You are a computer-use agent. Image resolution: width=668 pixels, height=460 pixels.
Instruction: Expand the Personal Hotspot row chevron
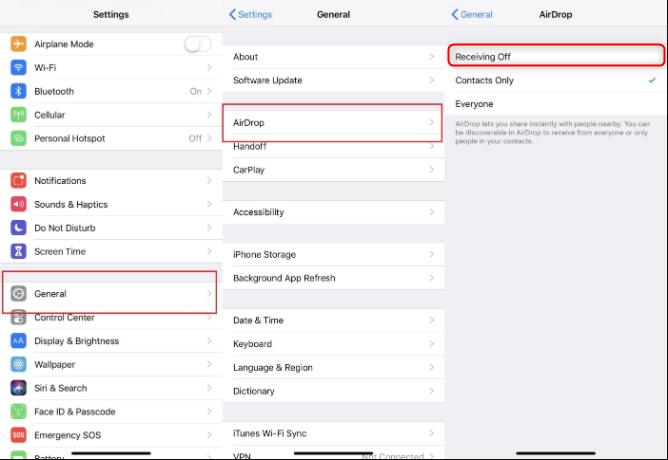coord(209,138)
